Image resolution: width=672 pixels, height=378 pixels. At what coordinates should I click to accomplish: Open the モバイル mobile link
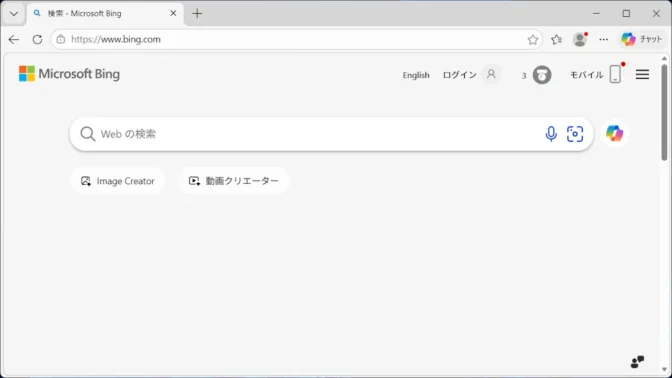pyautogui.click(x=586, y=75)
